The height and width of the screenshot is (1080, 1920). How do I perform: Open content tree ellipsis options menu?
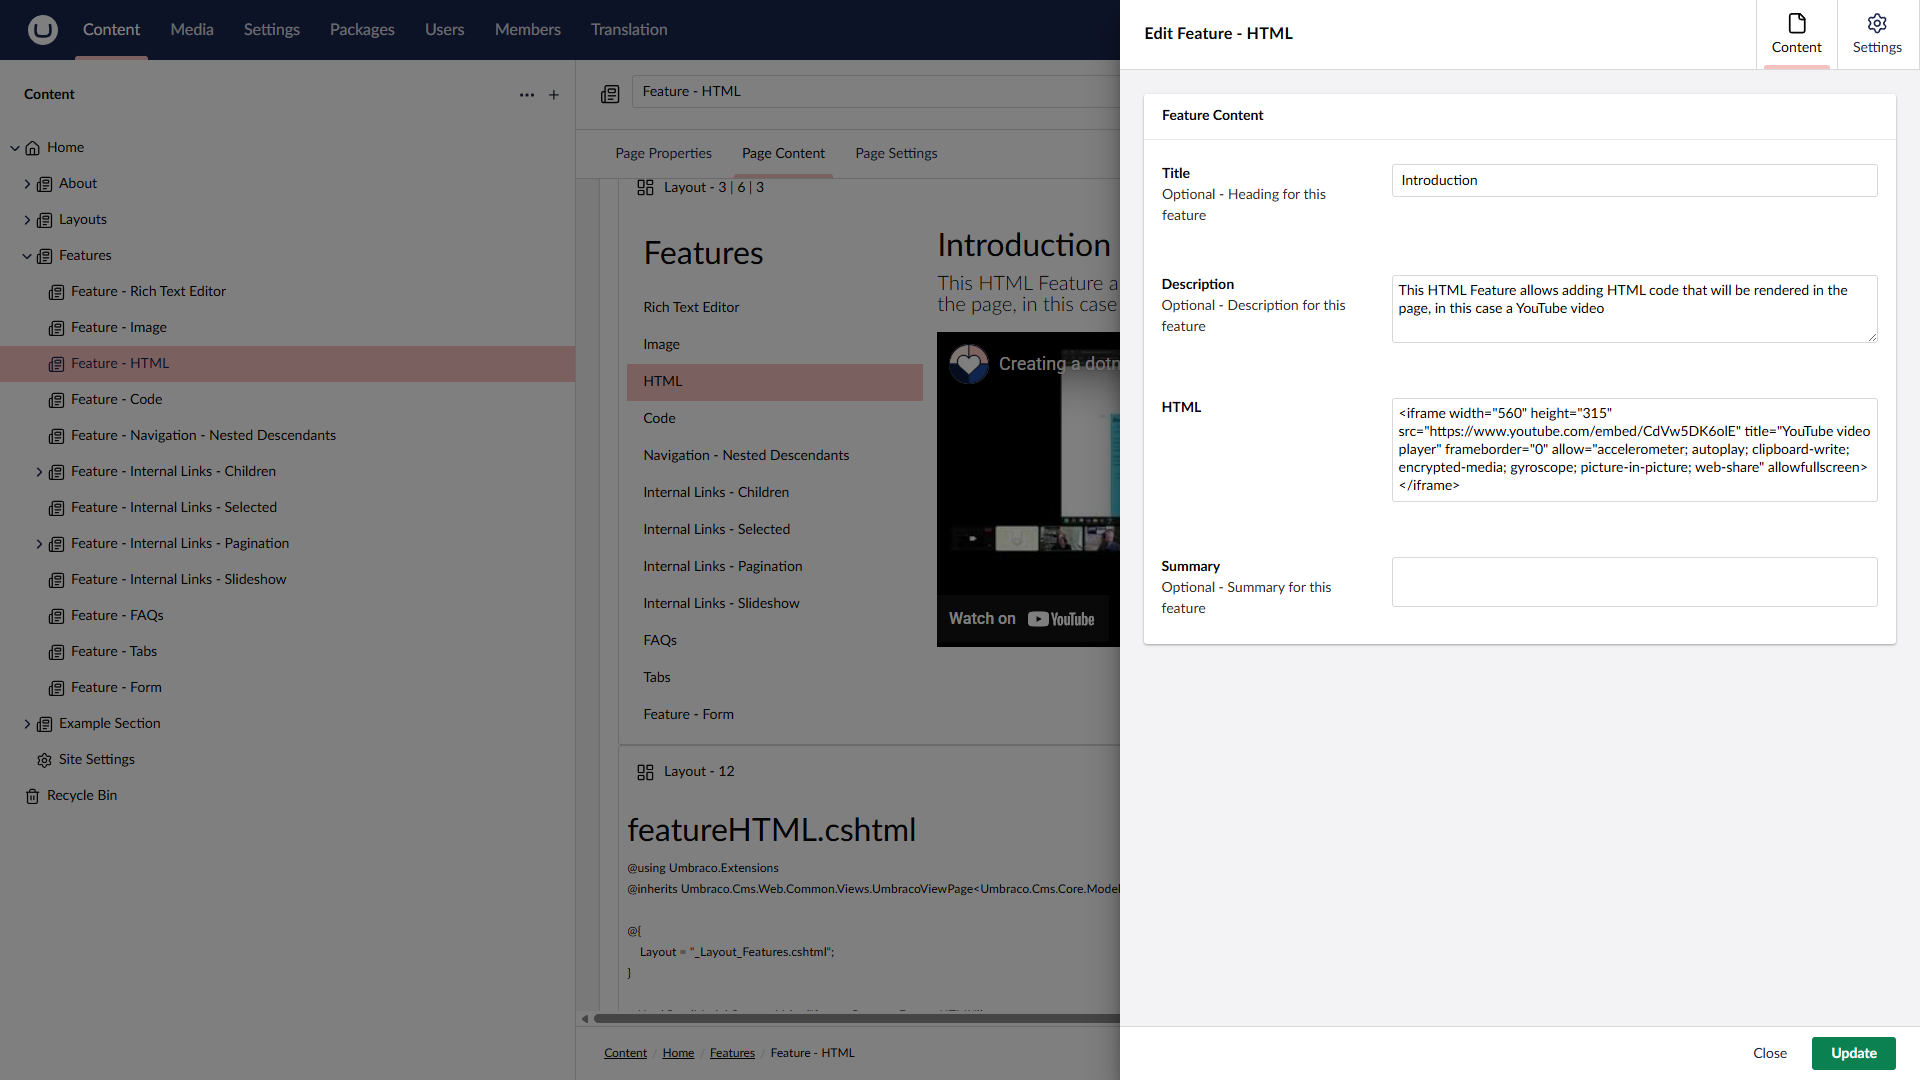click(x=527, y=95)
